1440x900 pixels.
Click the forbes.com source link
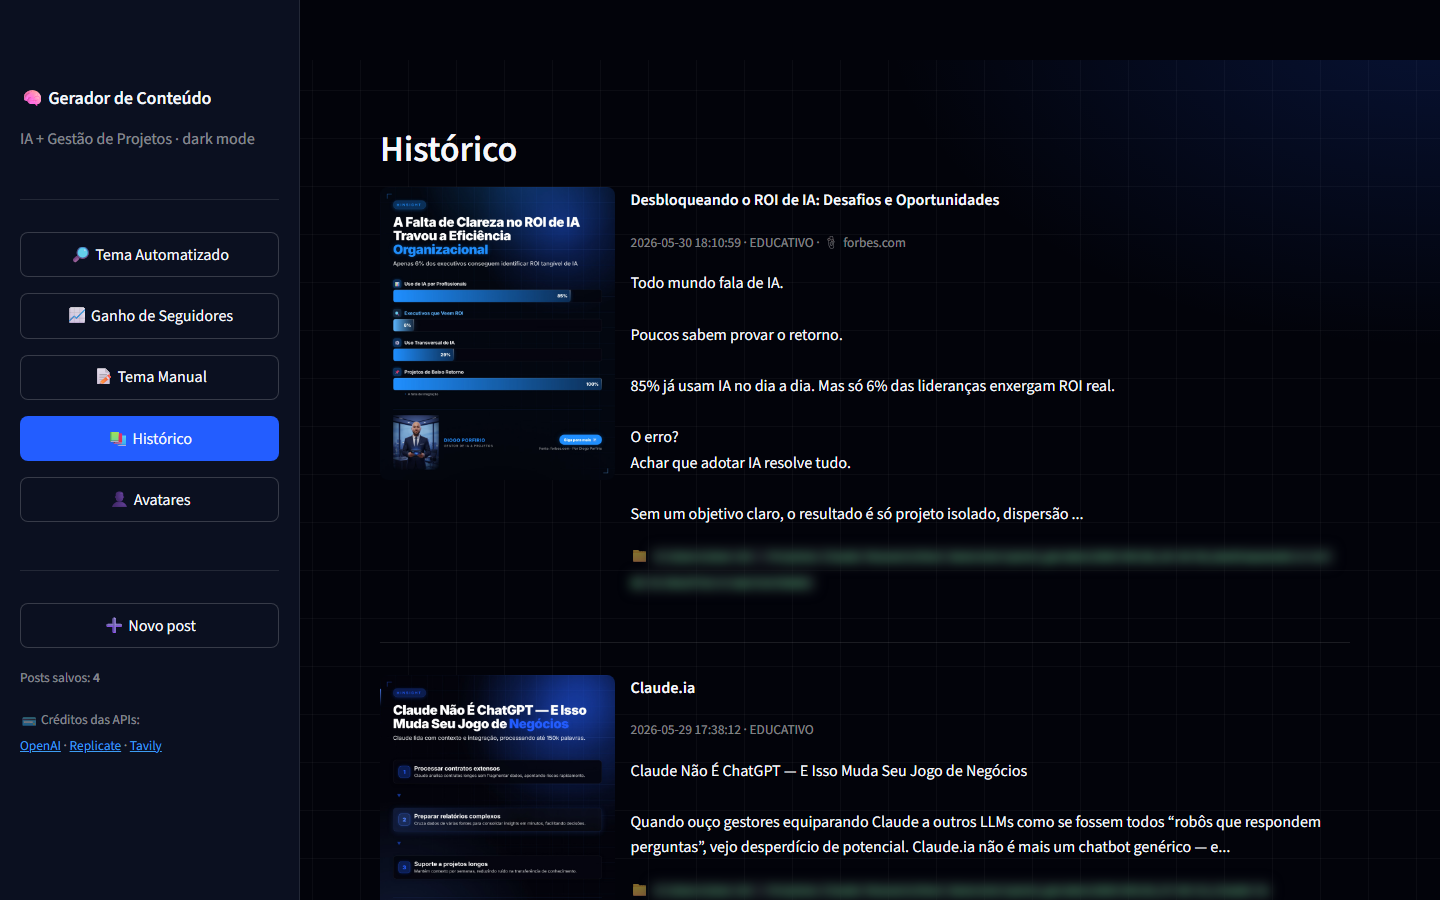pyautogui.click(x=874, y=243)
